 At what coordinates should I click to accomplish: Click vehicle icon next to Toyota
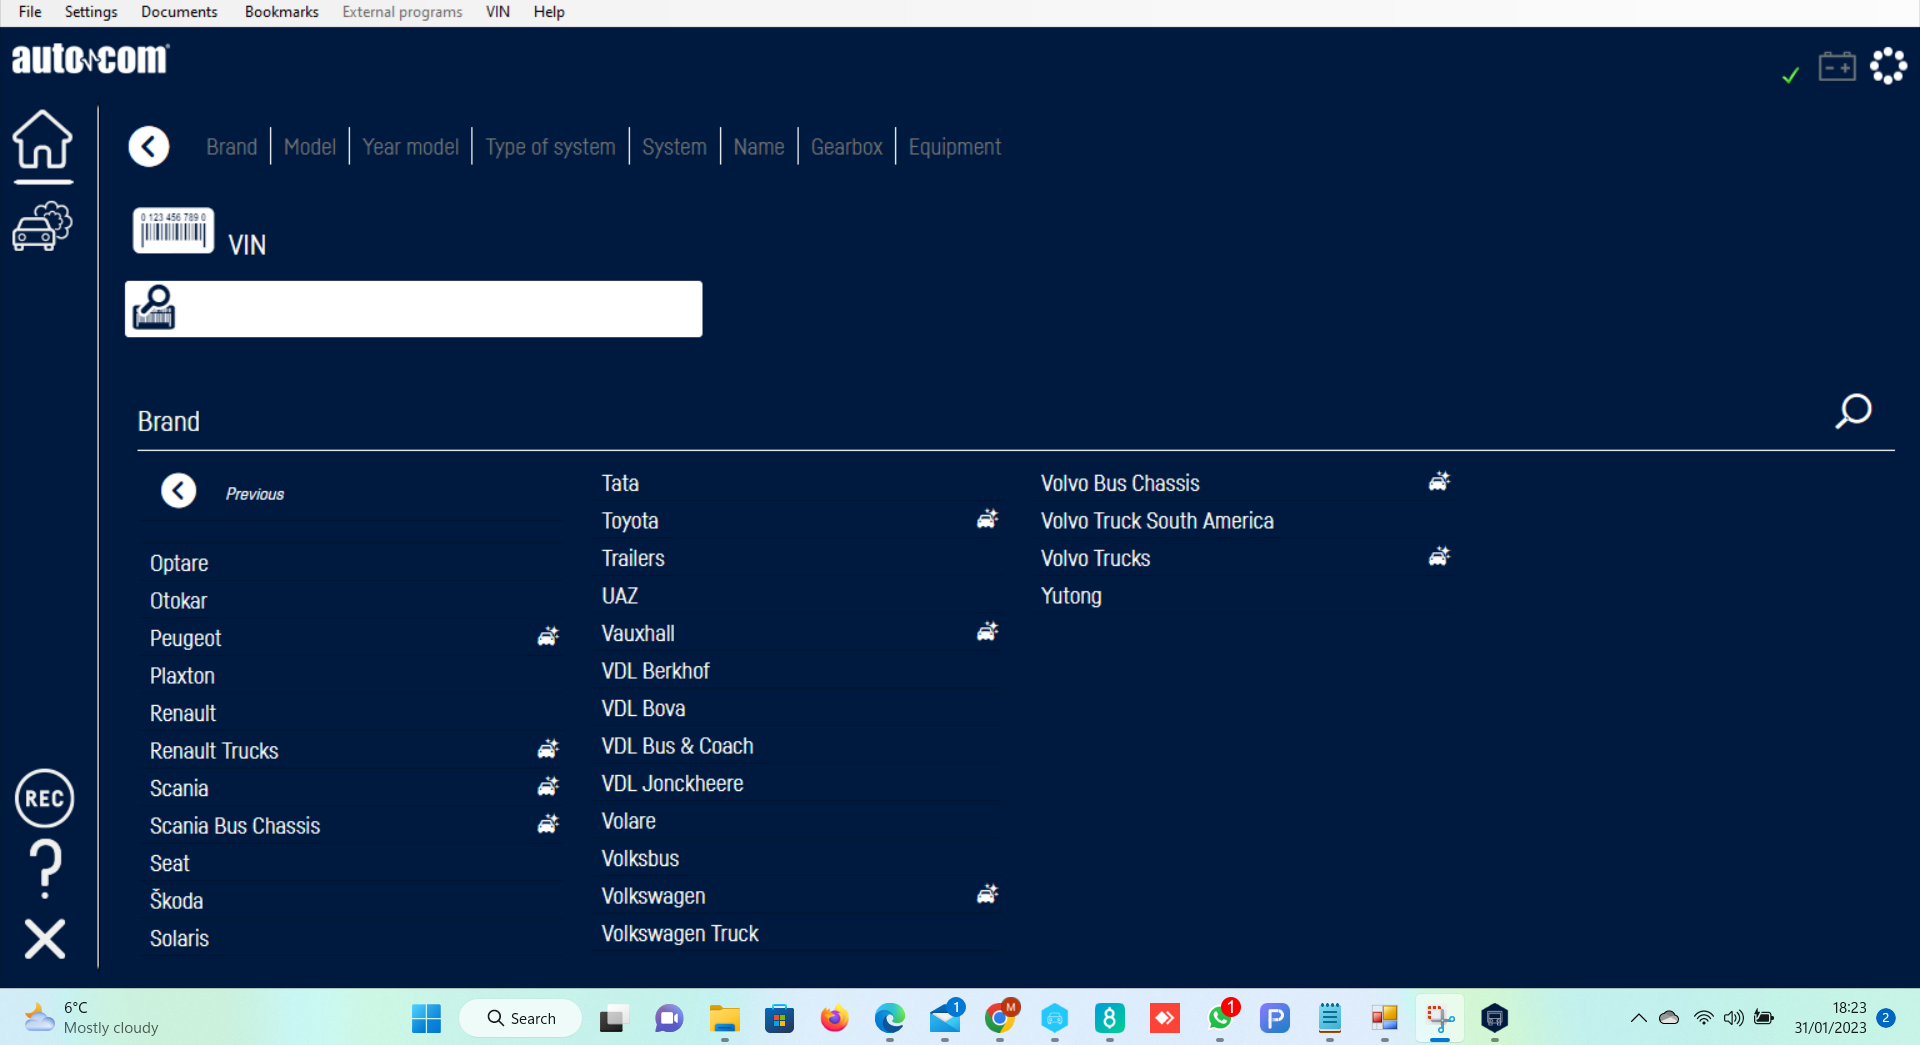[x=988, y=518]
